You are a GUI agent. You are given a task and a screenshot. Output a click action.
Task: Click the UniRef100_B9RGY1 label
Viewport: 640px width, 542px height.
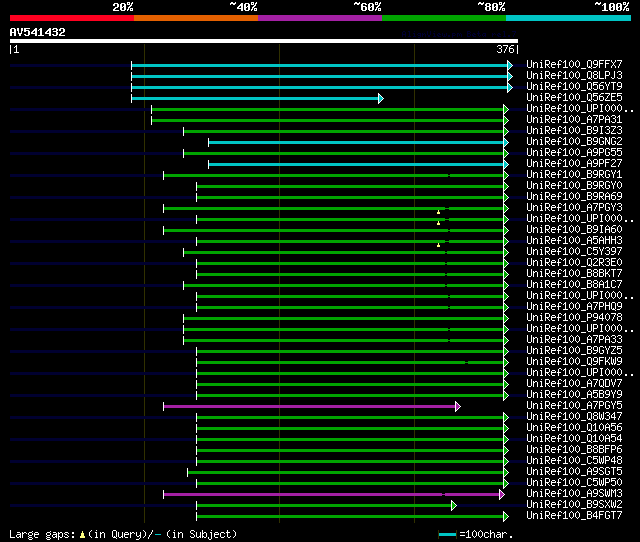click(x=574, y=175)
